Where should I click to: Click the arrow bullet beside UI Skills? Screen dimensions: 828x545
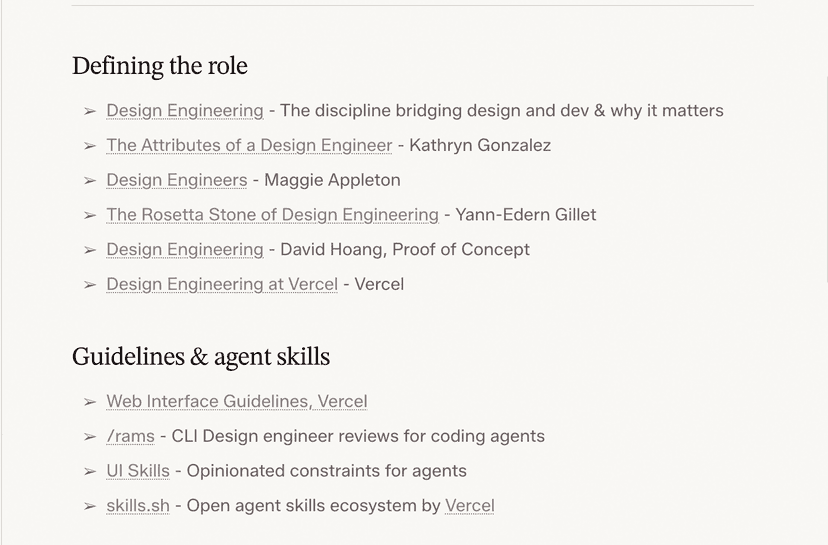pyautogui.click(x=90, y=471)
